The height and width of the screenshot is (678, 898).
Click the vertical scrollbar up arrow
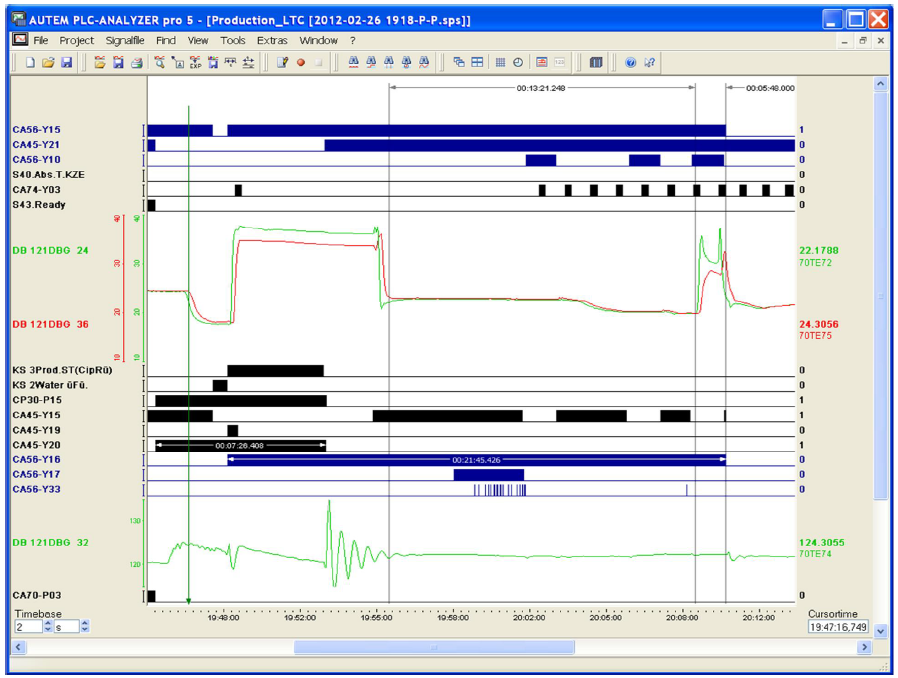[880, 84]
